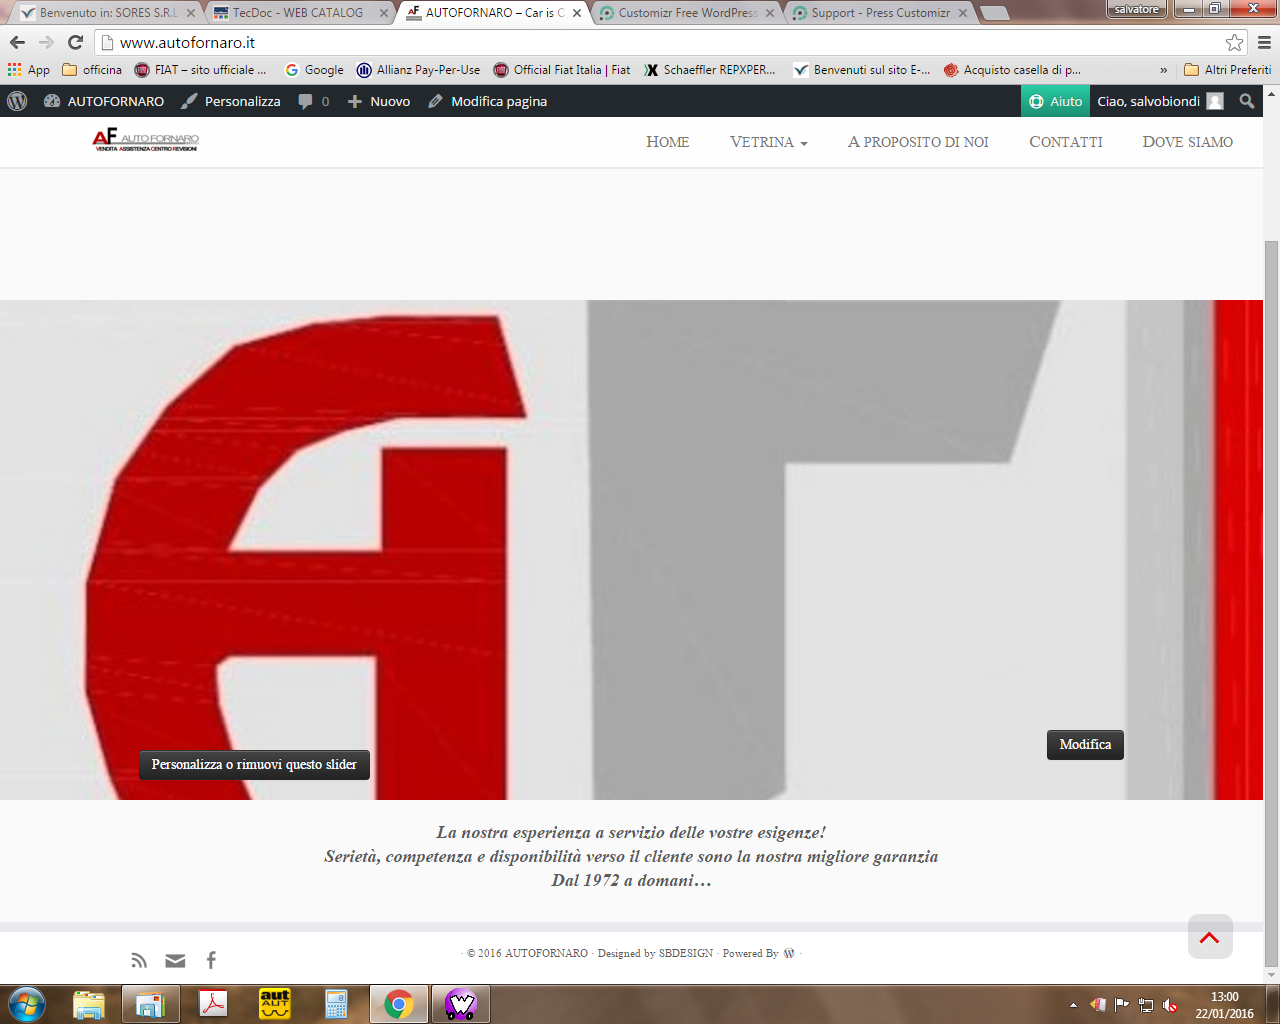The width and height of the screenshot is (1280, 1024).
Task: Click the email envelope icon in footer
Action: pos(175,960)
